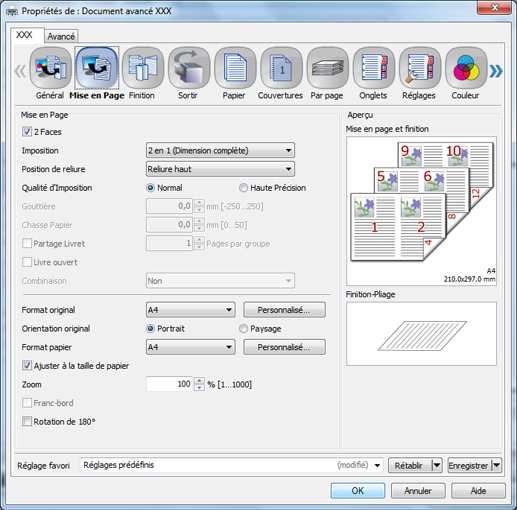Increase Zoom value with up arrow
This screenshot has height=510, width=517.
tap(199, 381)
